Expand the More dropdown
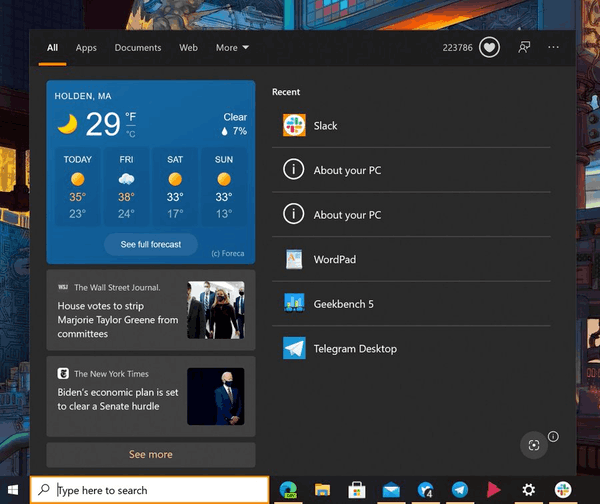 tap(232, 48)
